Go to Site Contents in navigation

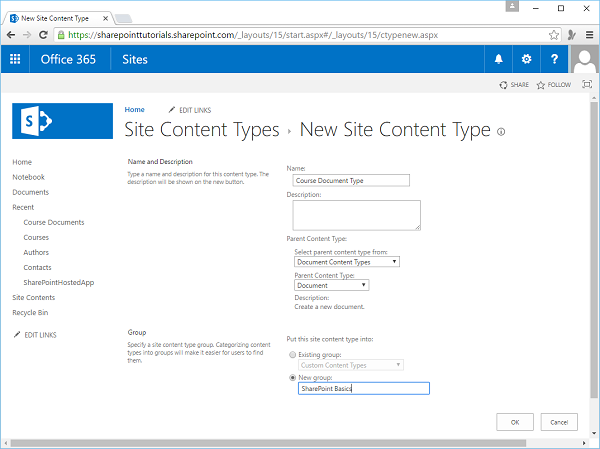(33, 297)
